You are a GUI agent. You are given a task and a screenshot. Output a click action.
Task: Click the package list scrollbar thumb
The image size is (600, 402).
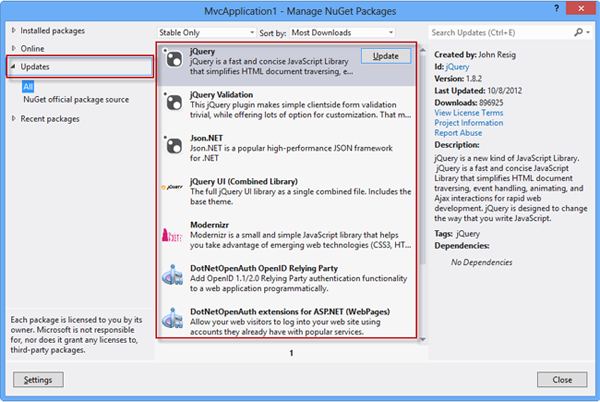(422, 160)
